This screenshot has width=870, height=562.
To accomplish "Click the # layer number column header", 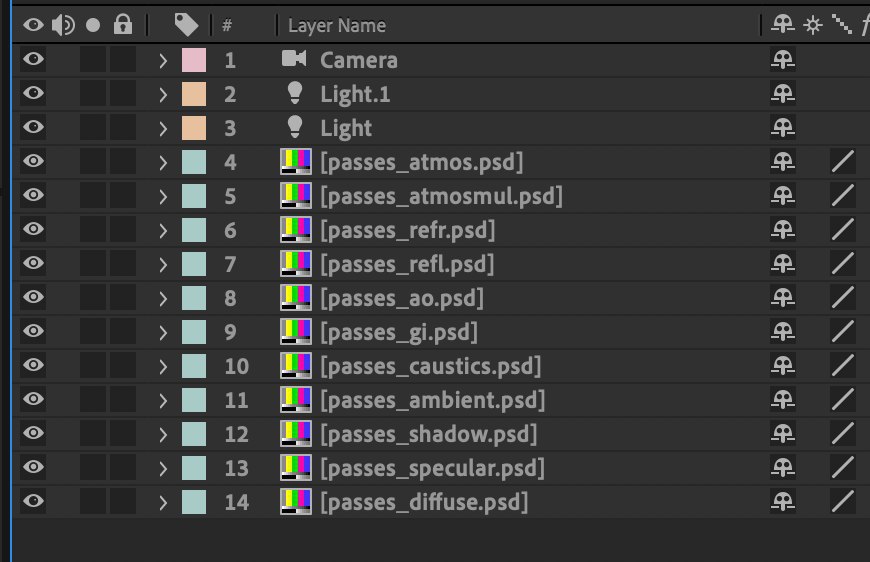I will click(x=227, y=26).
